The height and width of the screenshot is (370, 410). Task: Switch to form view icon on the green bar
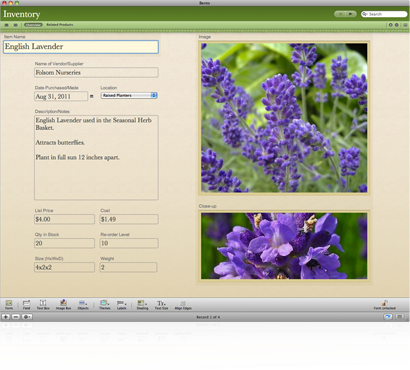[x=6, y=25]
